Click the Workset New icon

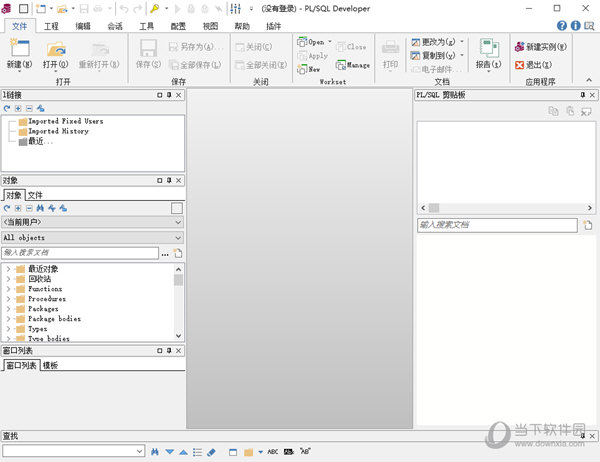pyautogui.click(x=302, y=69)
